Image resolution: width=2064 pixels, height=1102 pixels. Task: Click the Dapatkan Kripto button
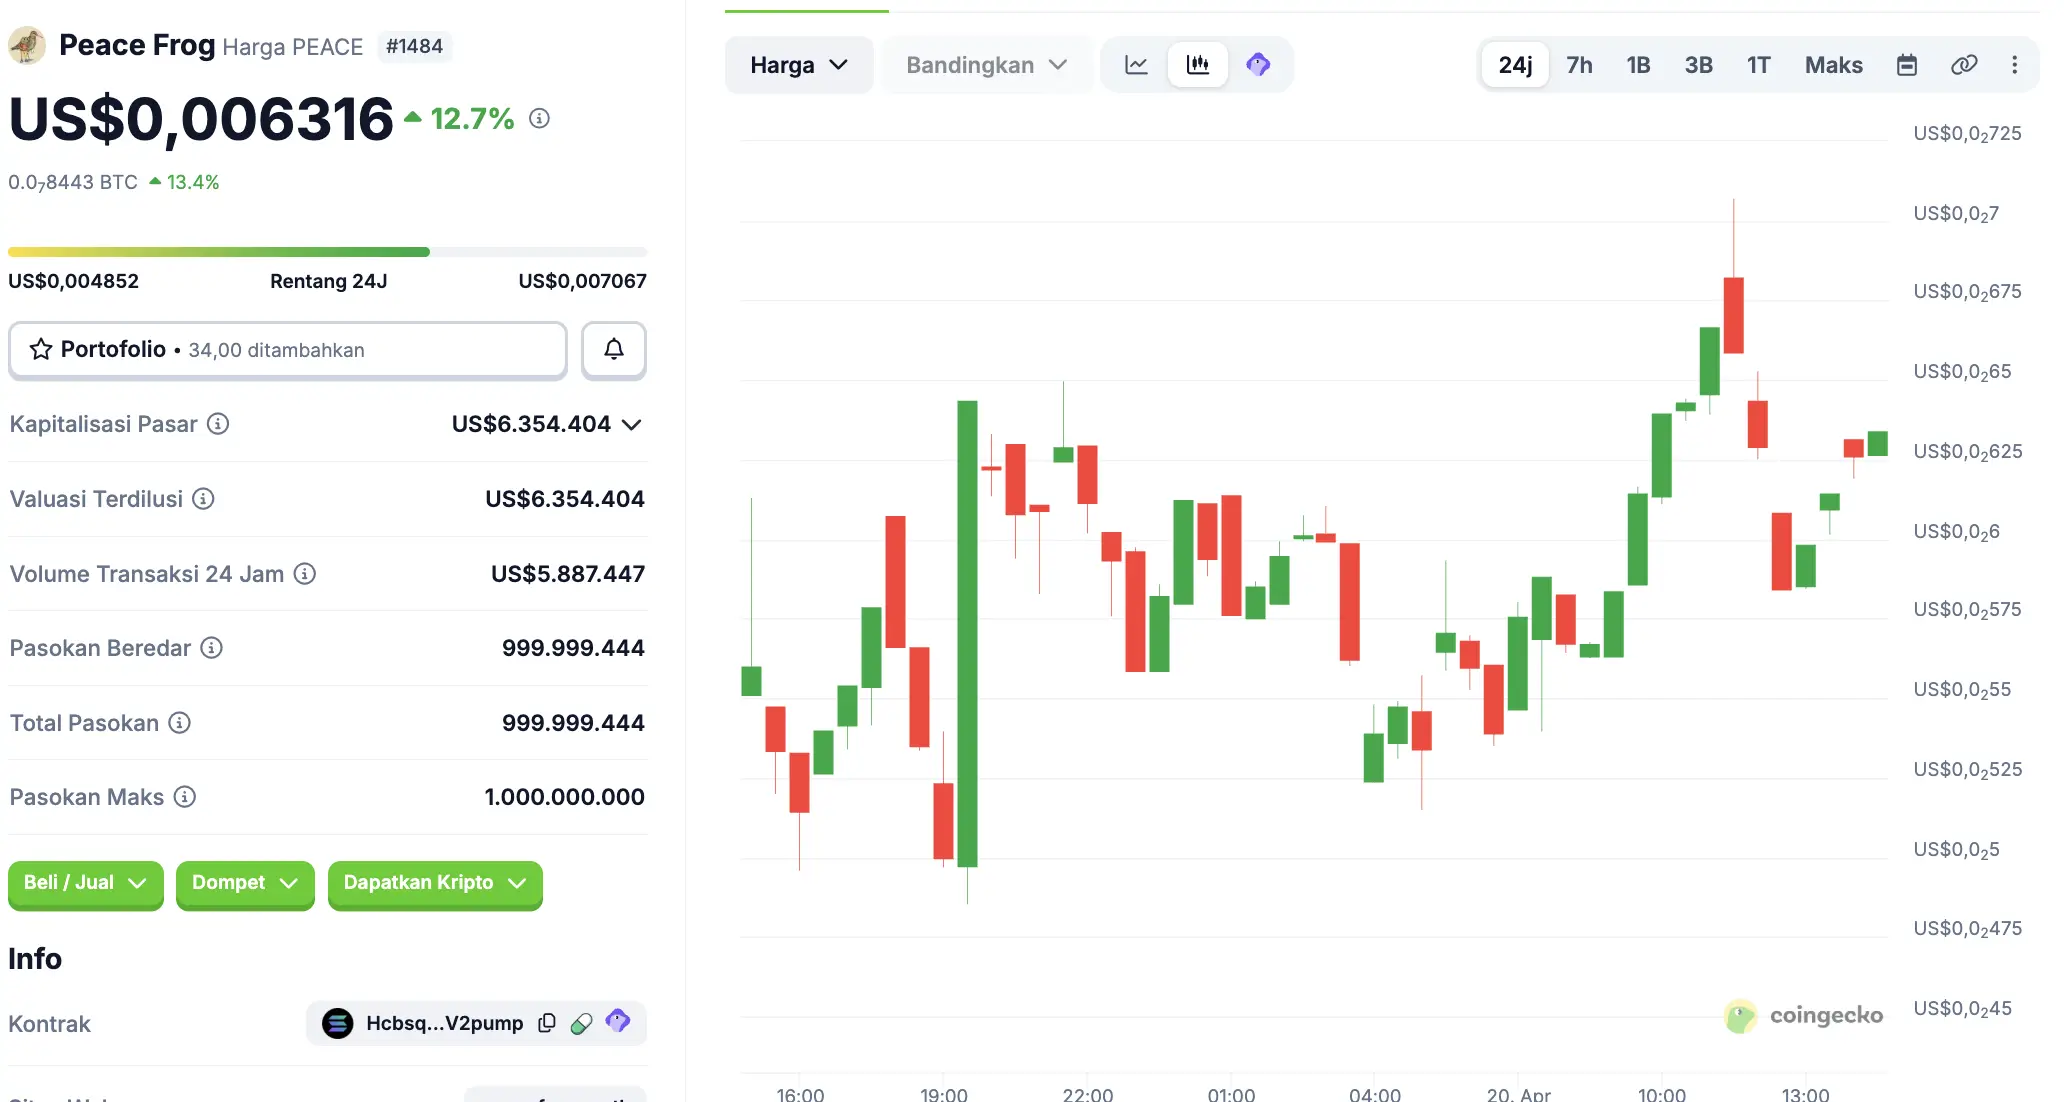(434, 885)
